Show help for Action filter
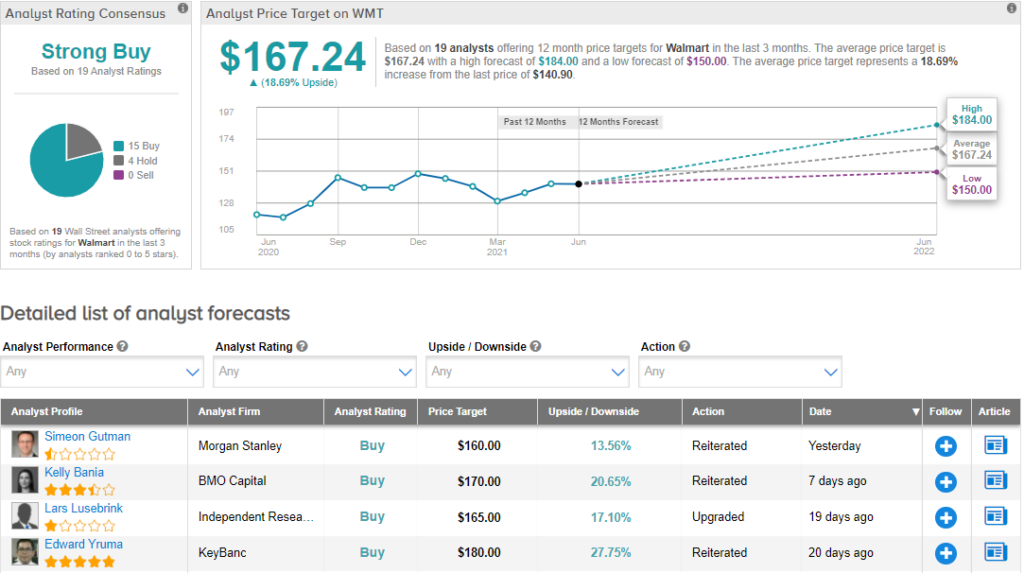 [684, 346]
